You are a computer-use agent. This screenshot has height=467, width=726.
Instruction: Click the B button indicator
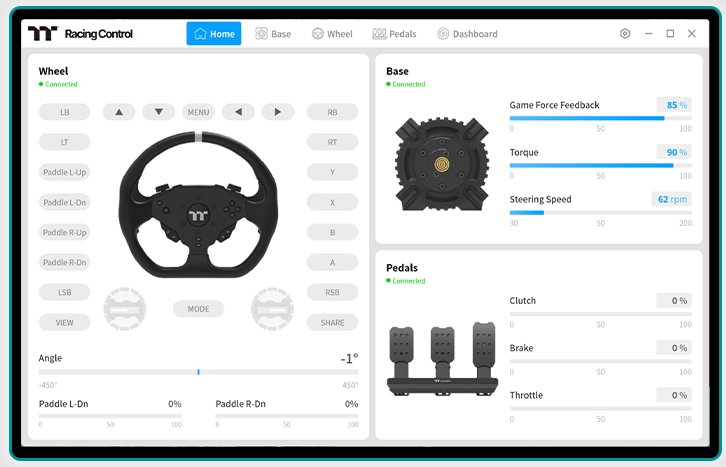coord(332,232)
